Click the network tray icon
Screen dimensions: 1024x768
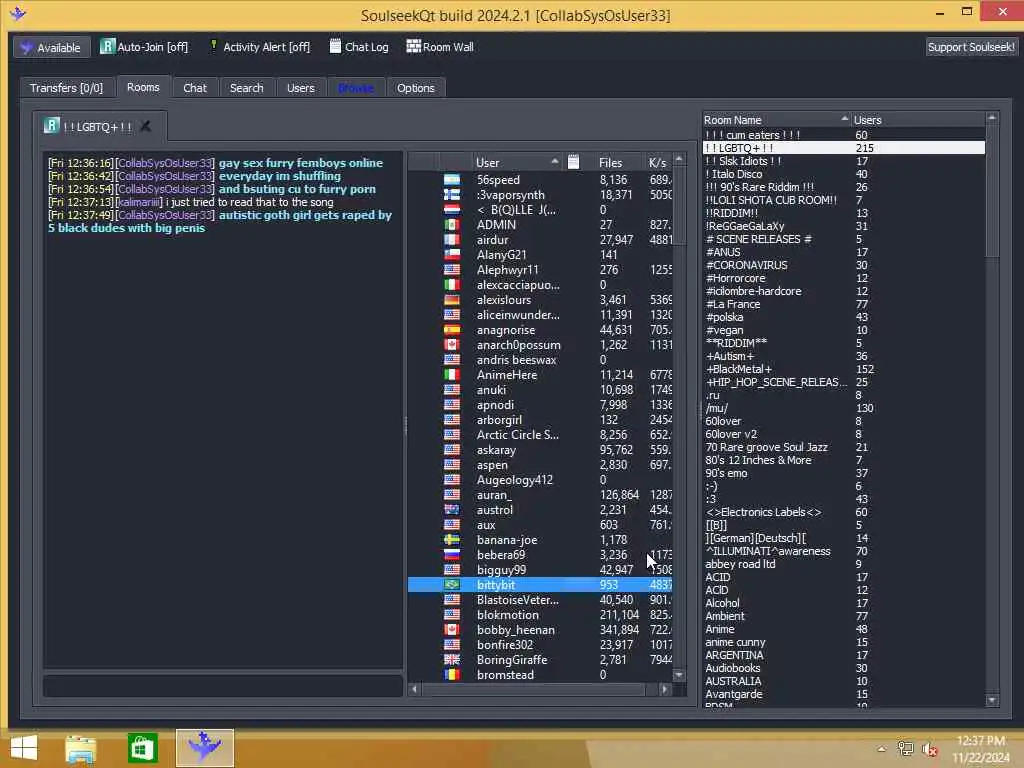905,749
